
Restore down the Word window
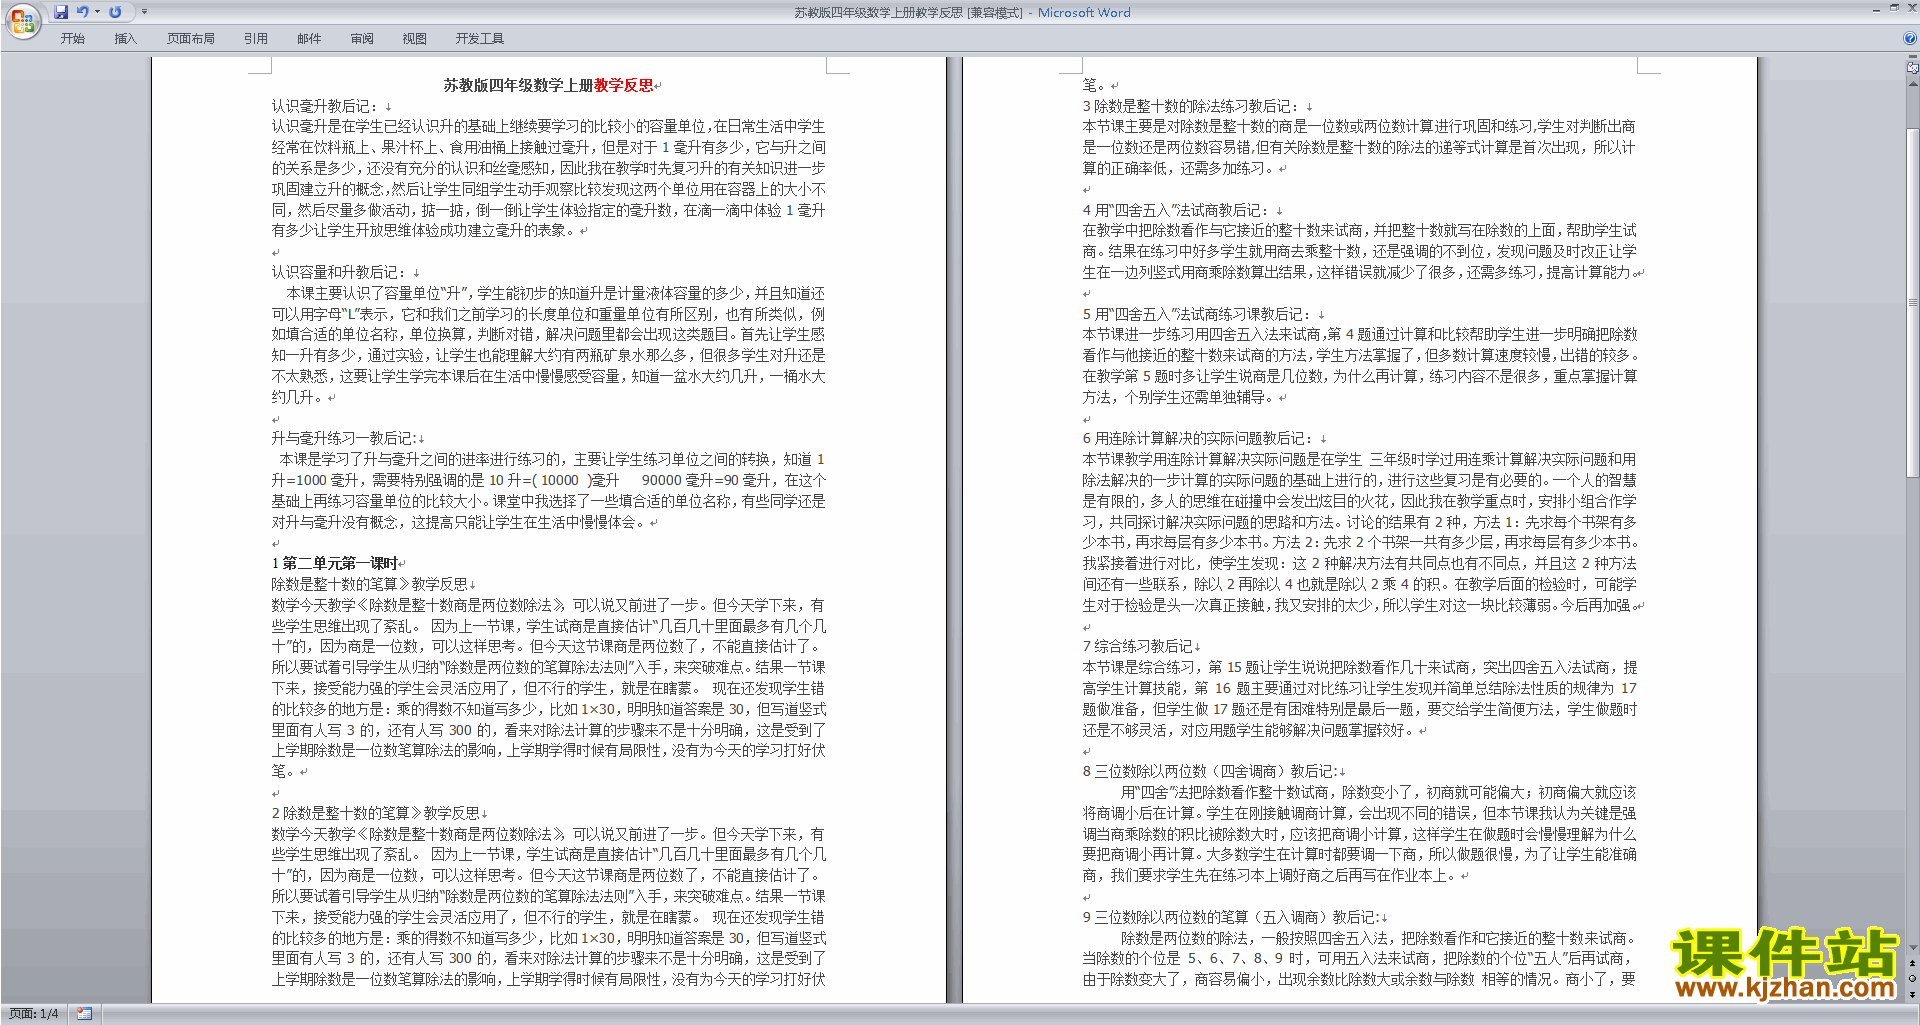coord(1893,9)
